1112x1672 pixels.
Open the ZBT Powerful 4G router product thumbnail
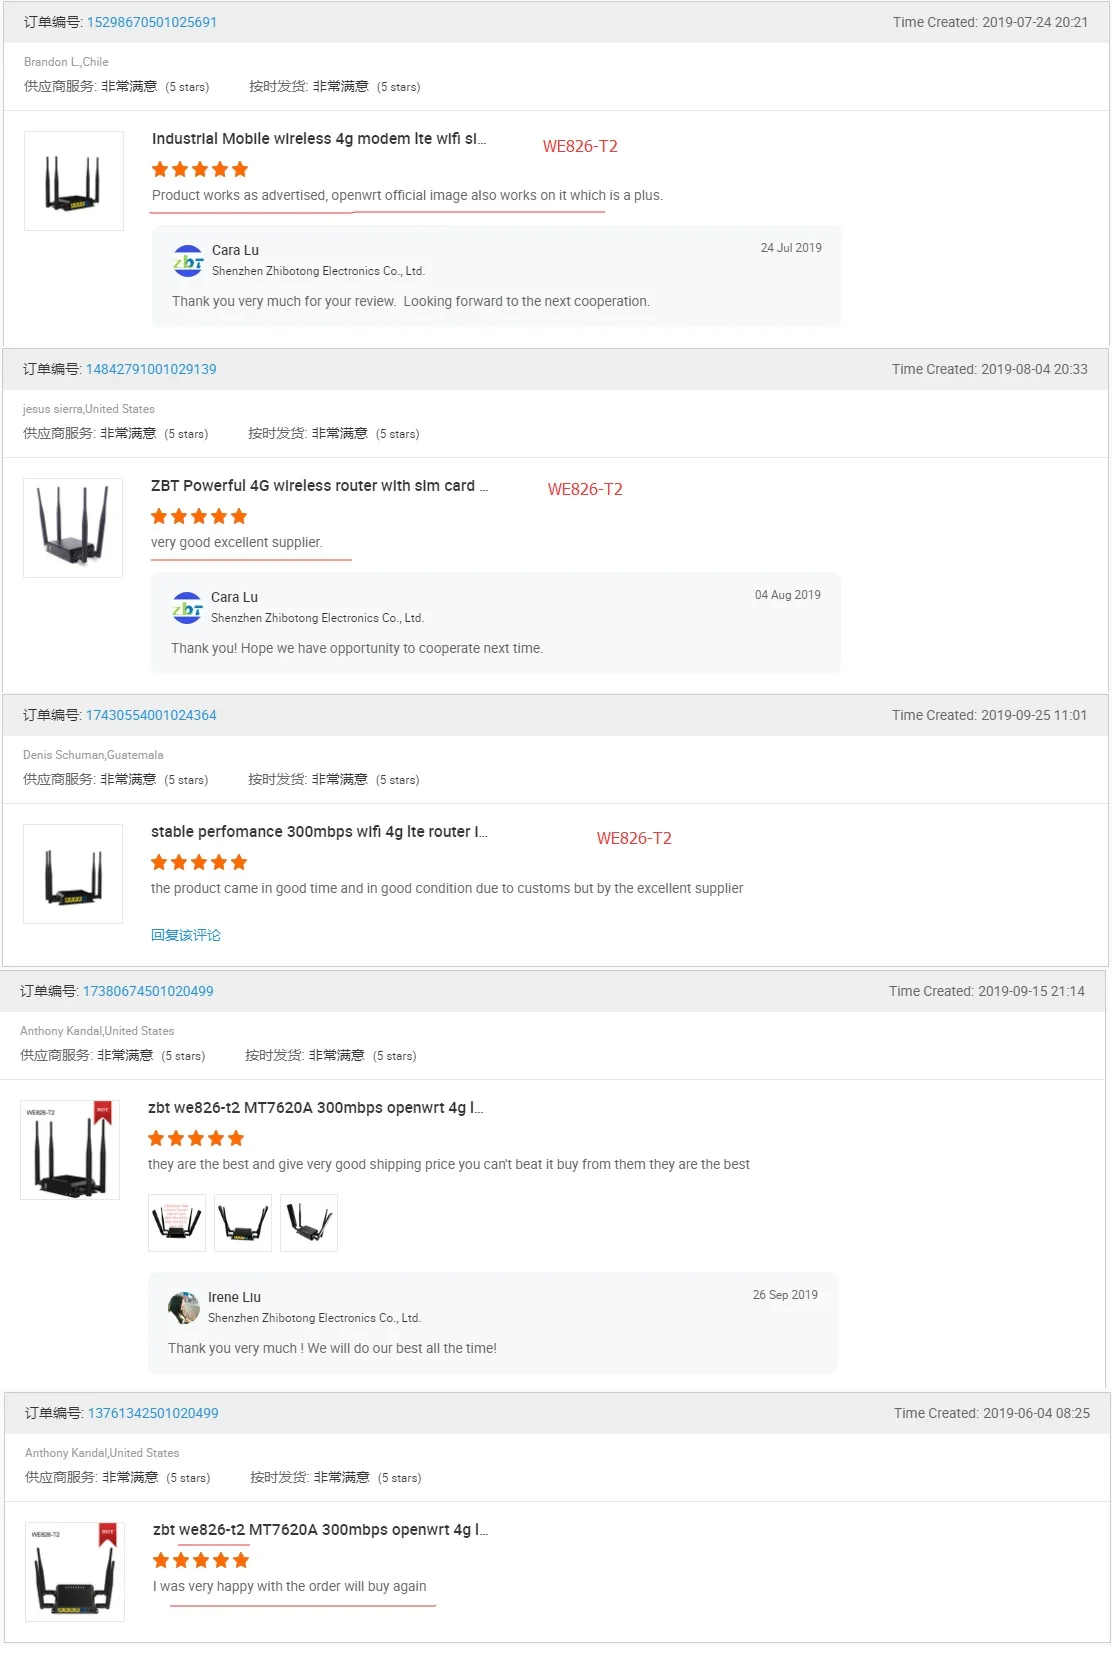click(x=73, y=528)
